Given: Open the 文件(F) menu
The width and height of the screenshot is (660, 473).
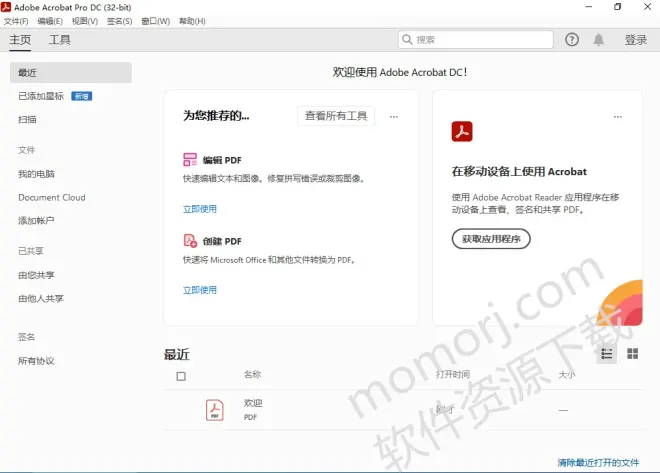Looking at the screenshot, I should pos(16,21).
